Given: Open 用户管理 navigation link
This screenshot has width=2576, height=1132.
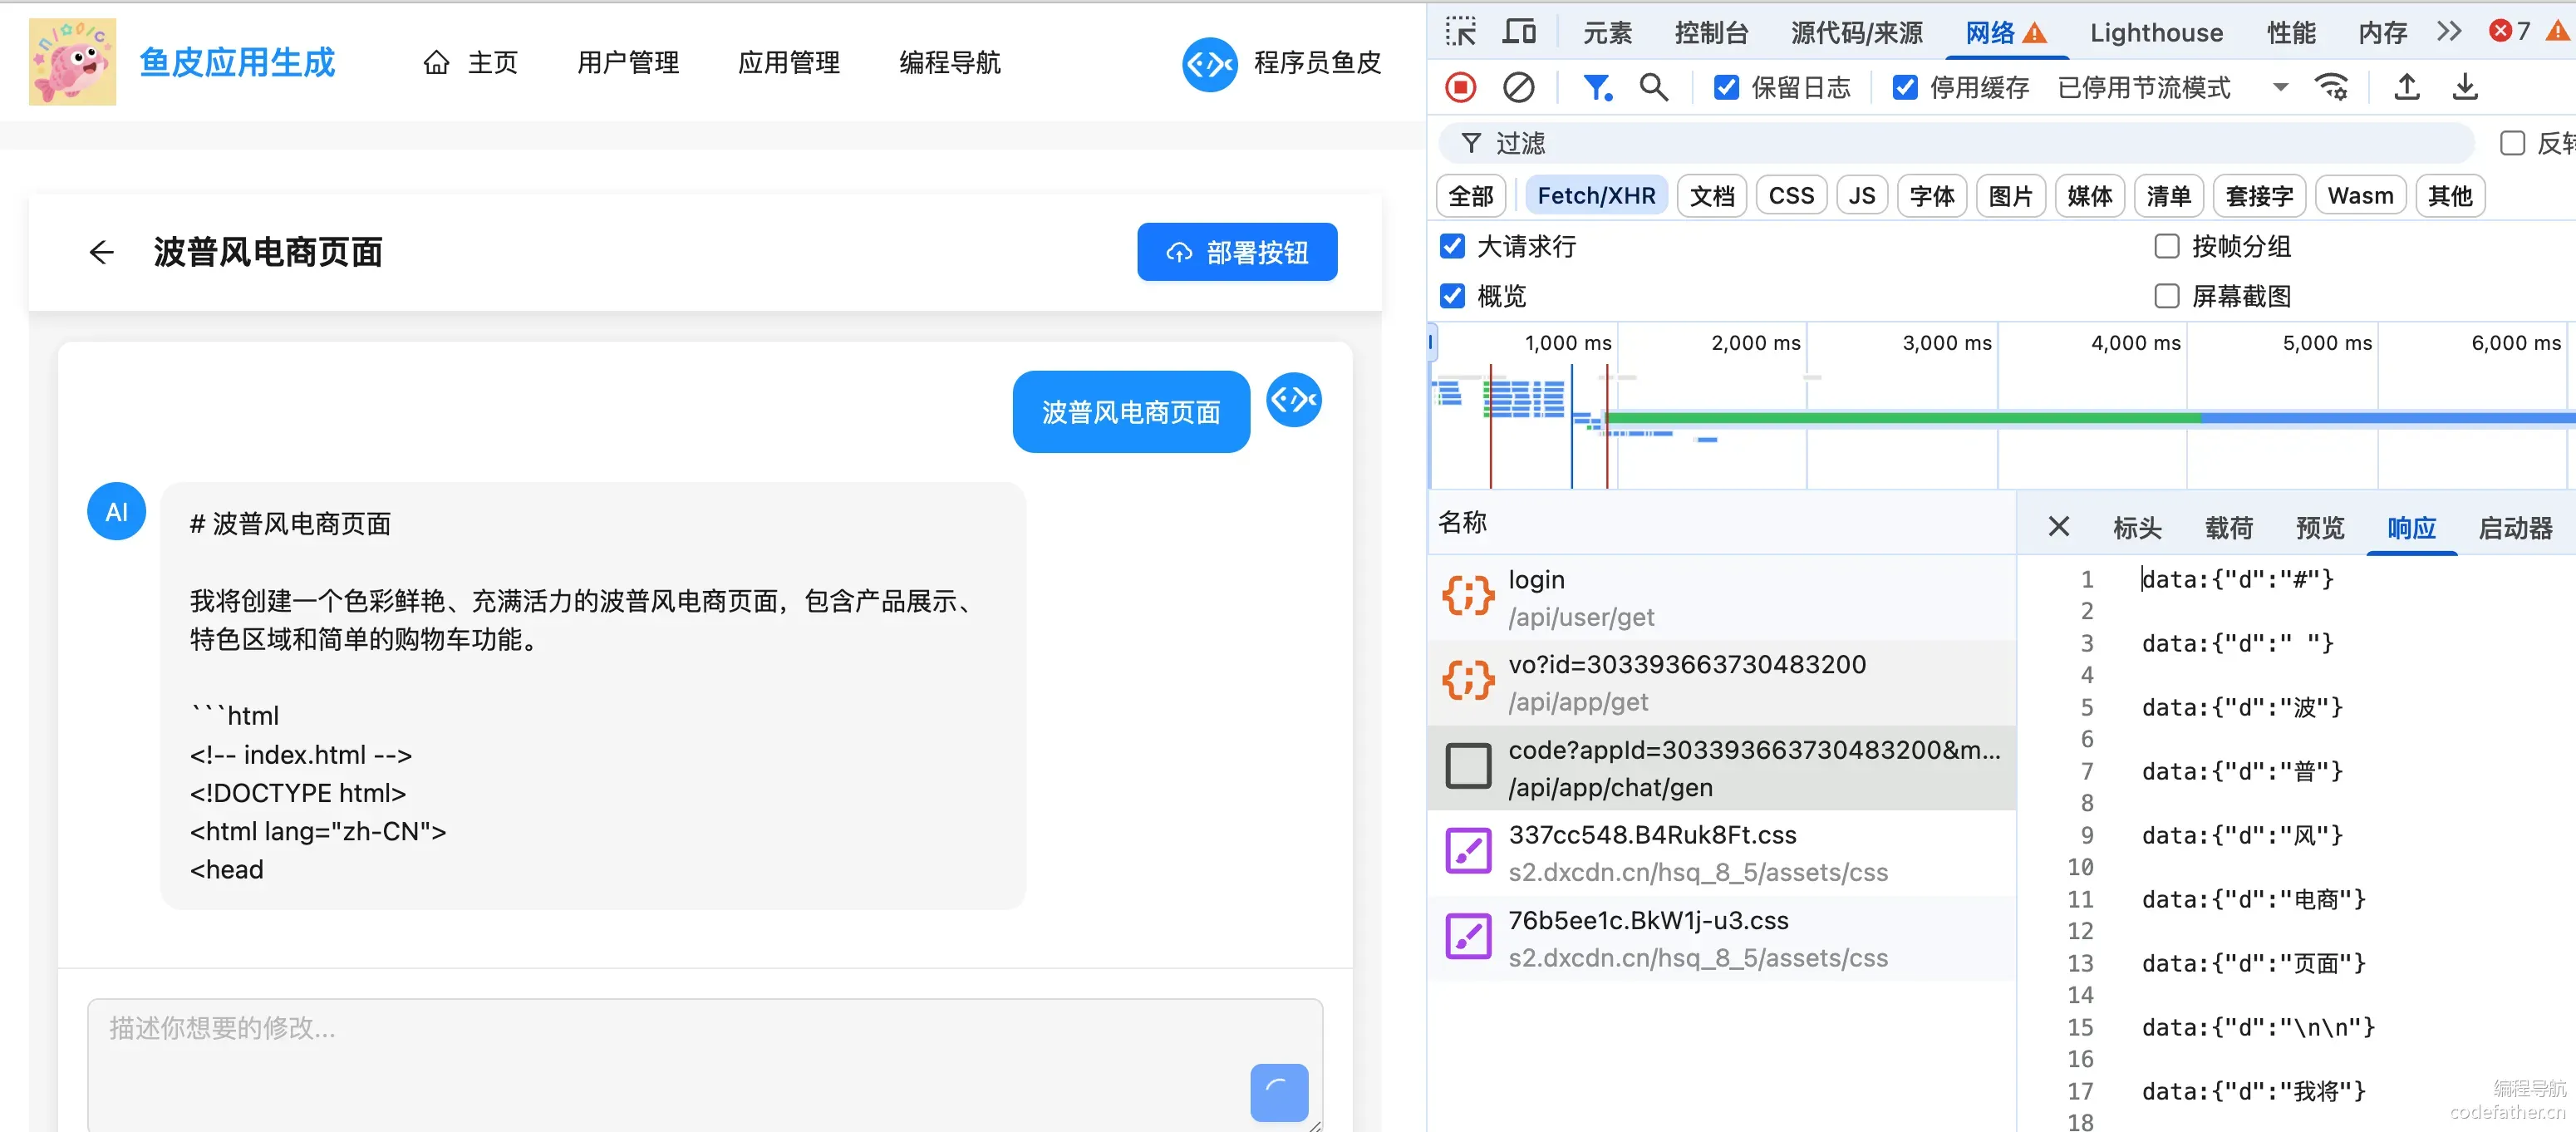Looking at the screenshot, I should (x=628, y=63).
